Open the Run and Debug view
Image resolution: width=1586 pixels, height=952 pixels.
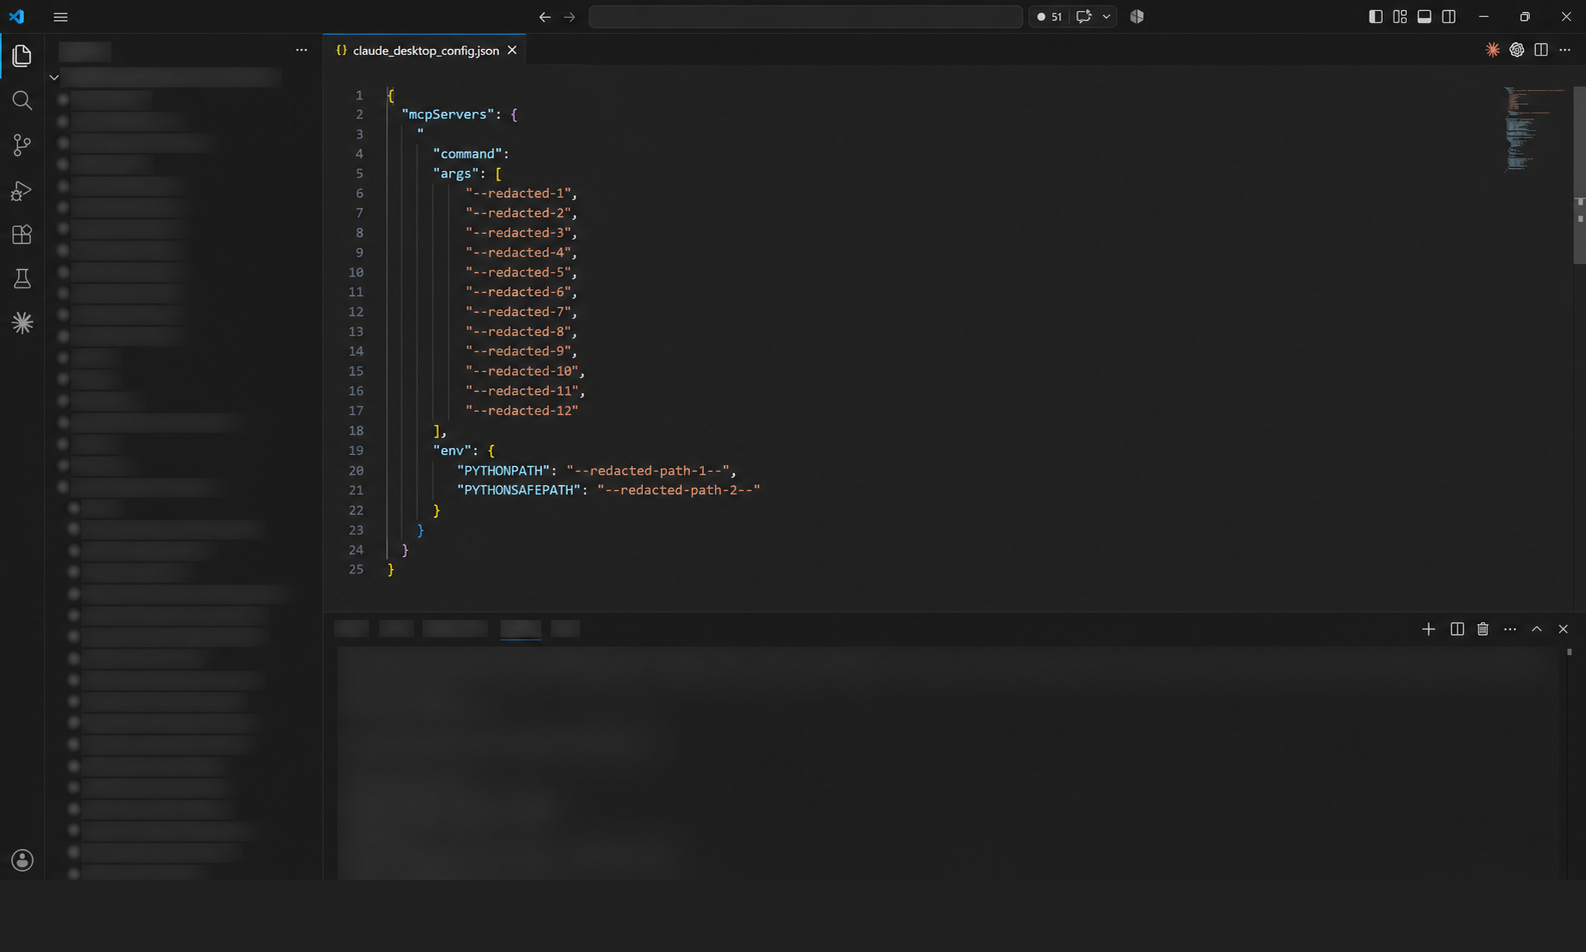[x=22, y=190]
